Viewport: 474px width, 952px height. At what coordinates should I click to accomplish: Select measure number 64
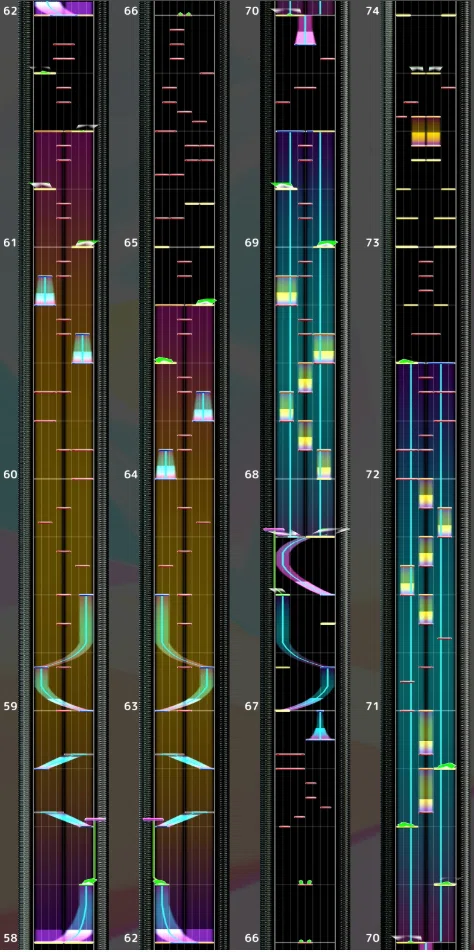point(131,474)
